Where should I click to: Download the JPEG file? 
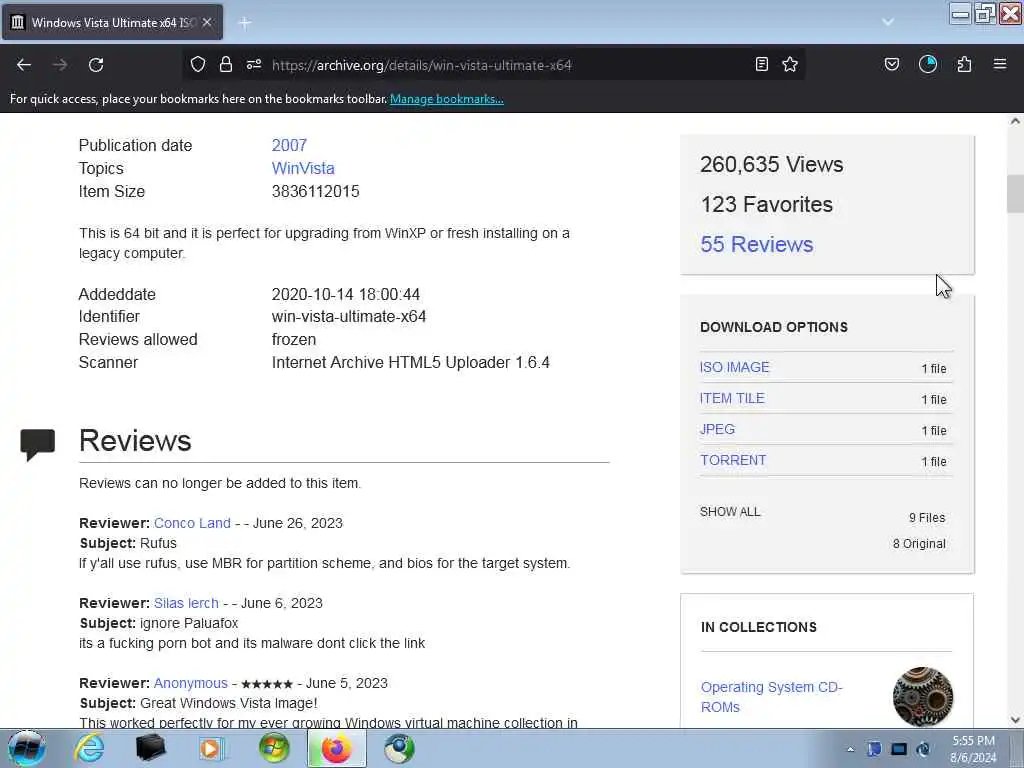[717, 429]
